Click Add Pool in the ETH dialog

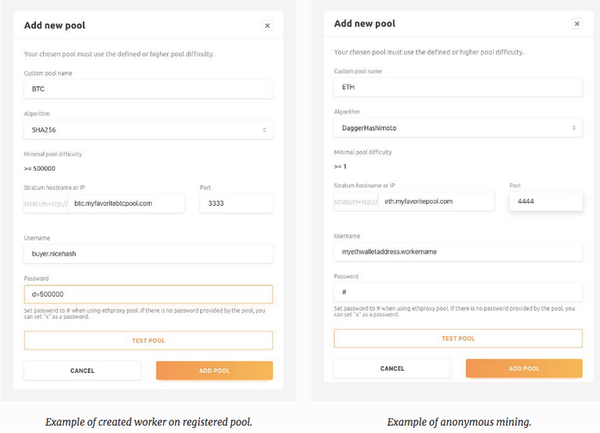pyautogui.click(x=524, y=368)
